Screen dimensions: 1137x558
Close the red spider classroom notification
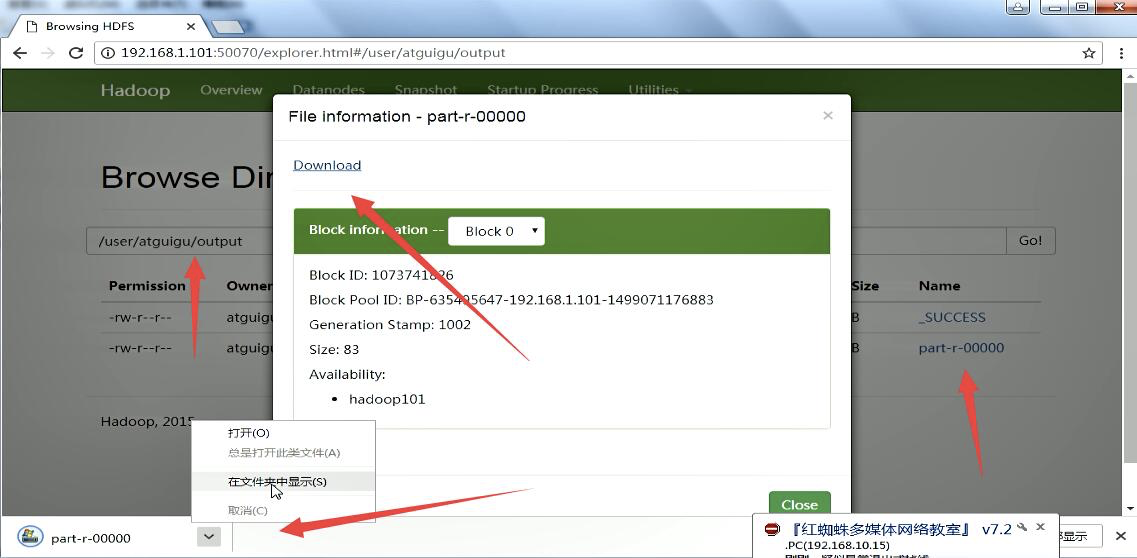tap(1041, 527)
